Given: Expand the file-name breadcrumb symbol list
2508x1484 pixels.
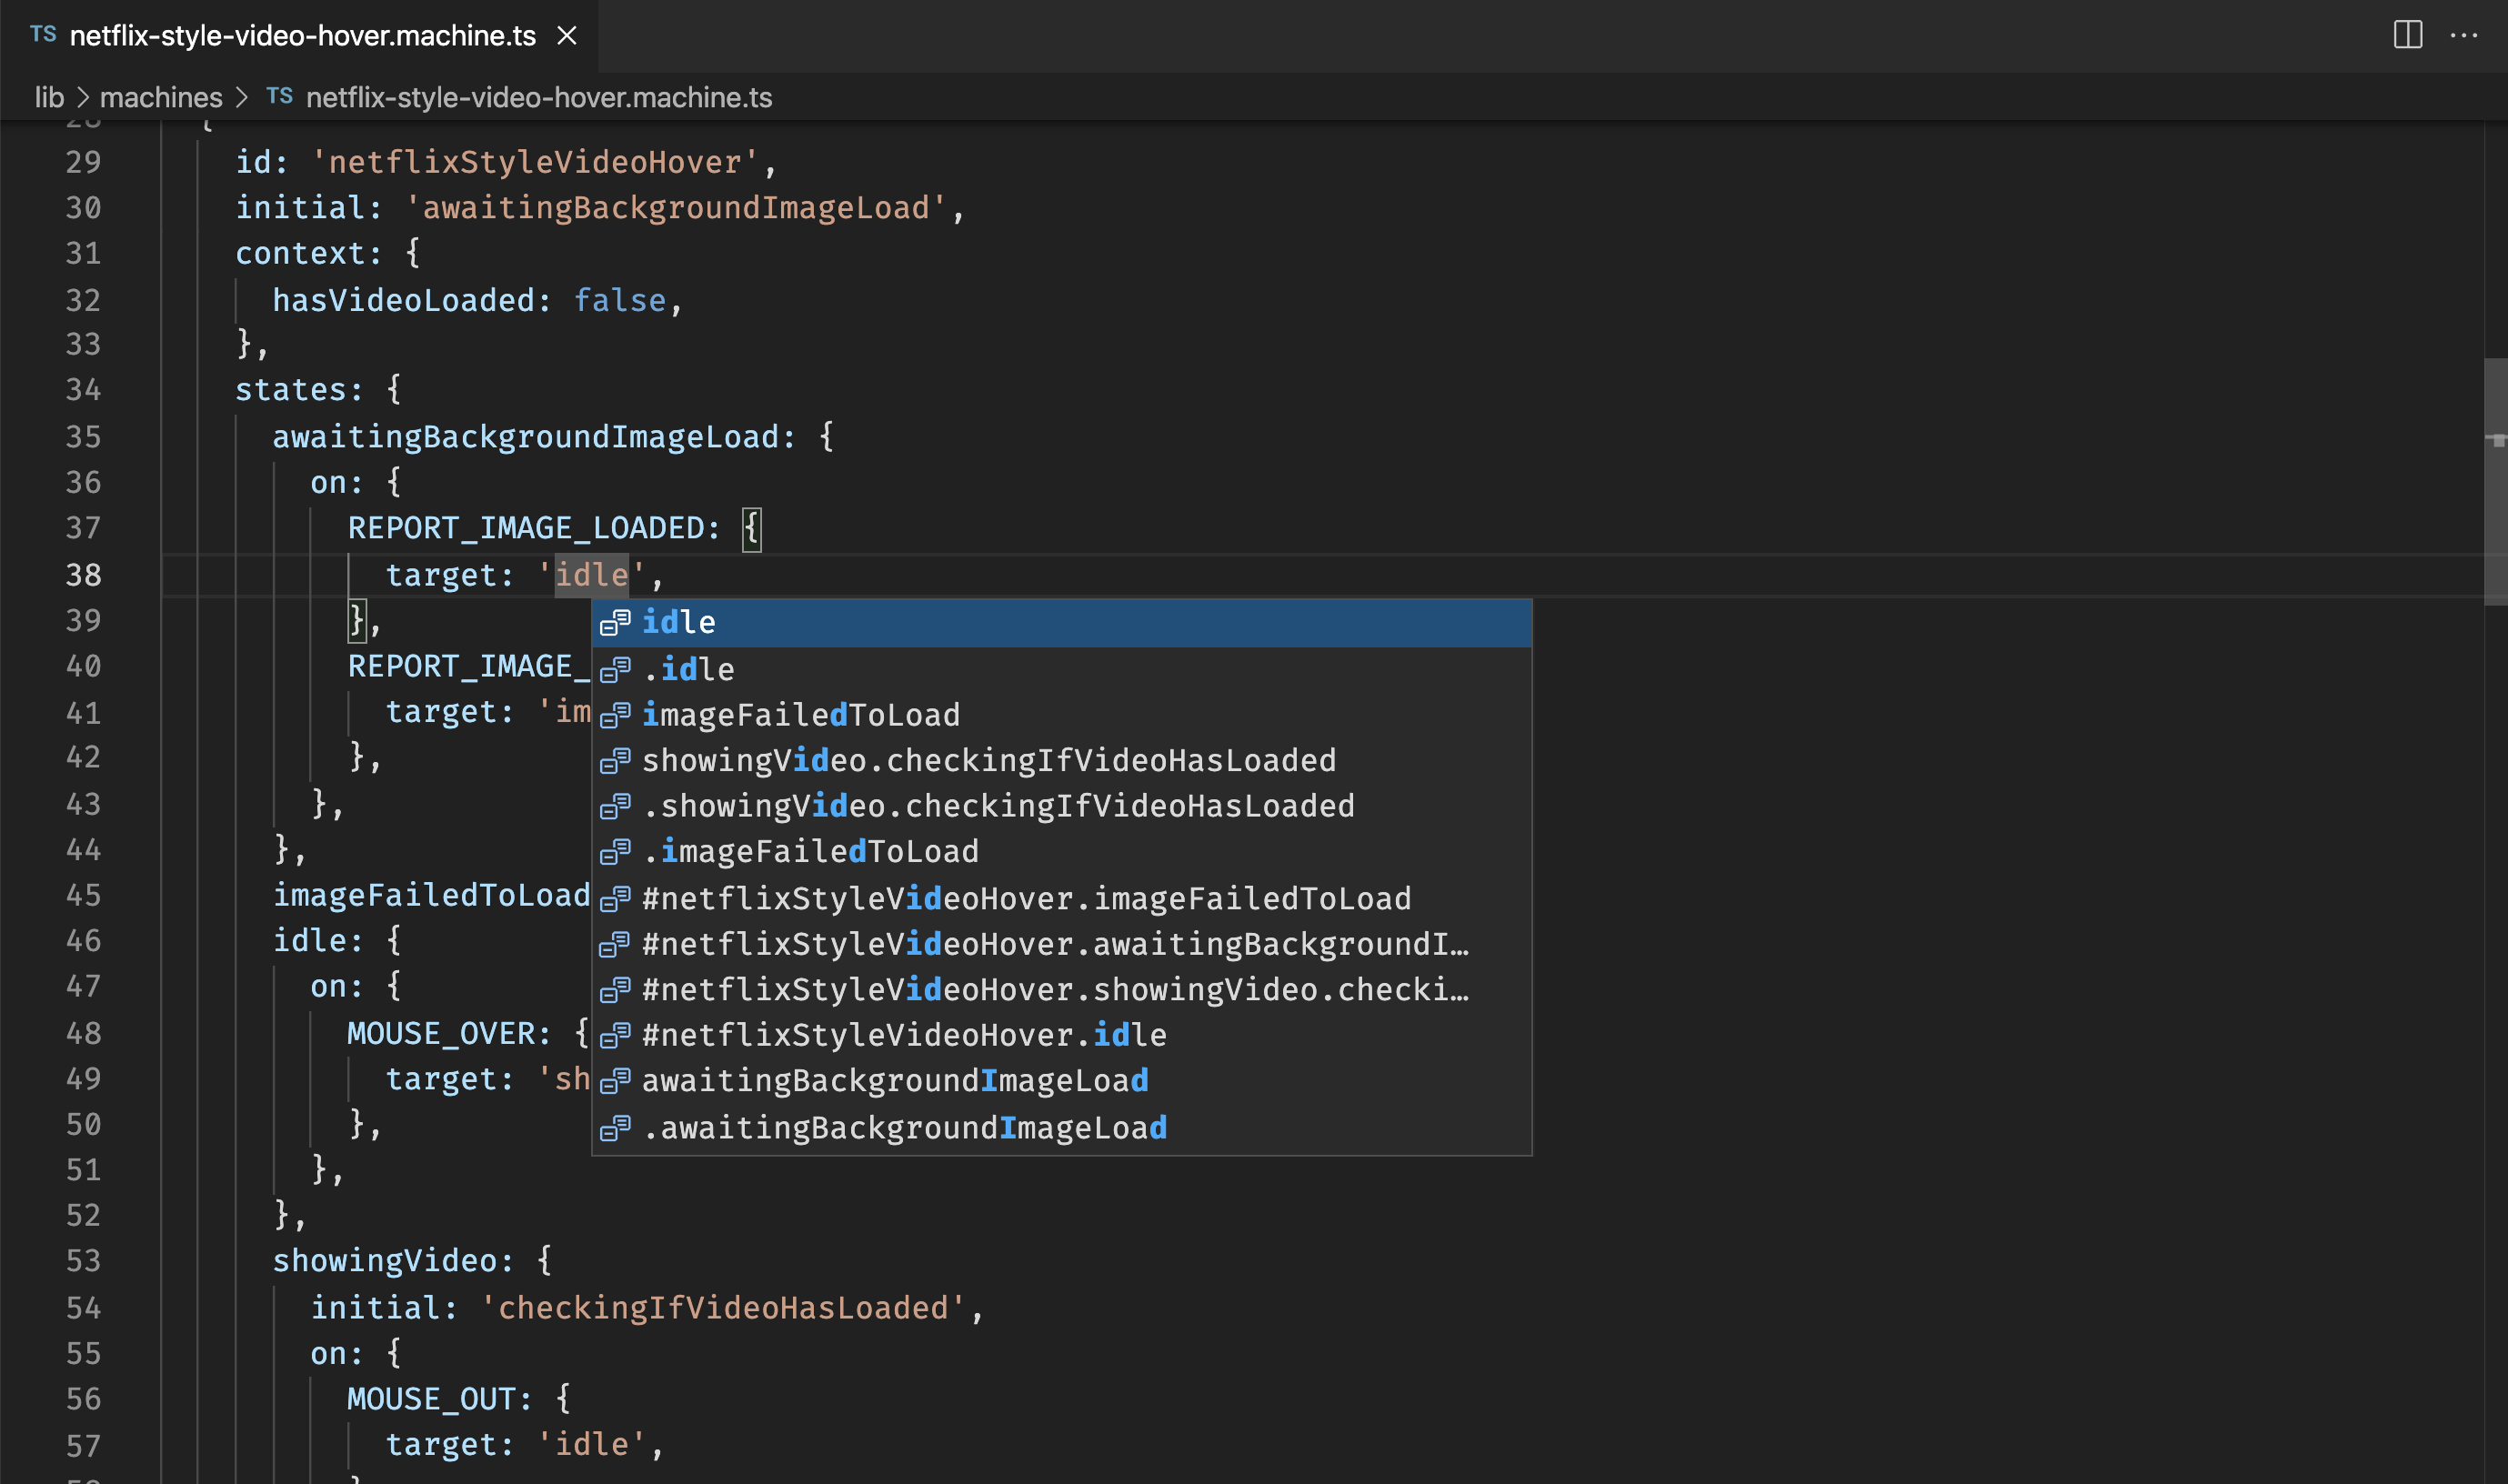Looking at the screenshot, I should pos(538,97).
